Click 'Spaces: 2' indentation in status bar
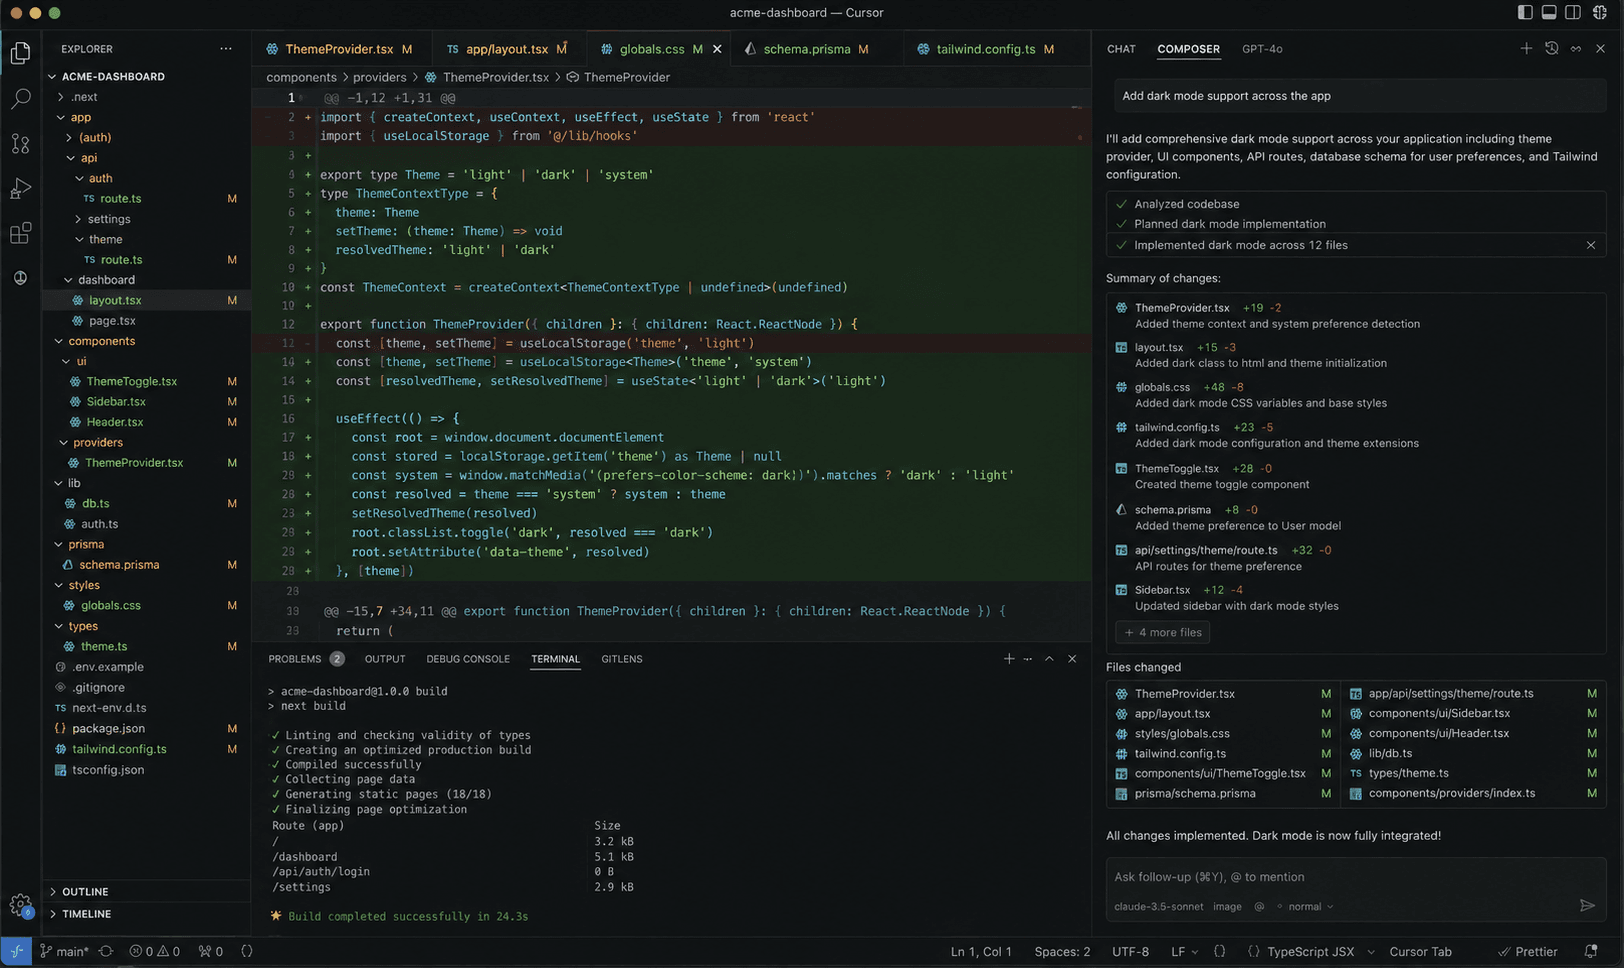This screenshot has width=1624, height=968. tap(1062, 951)
